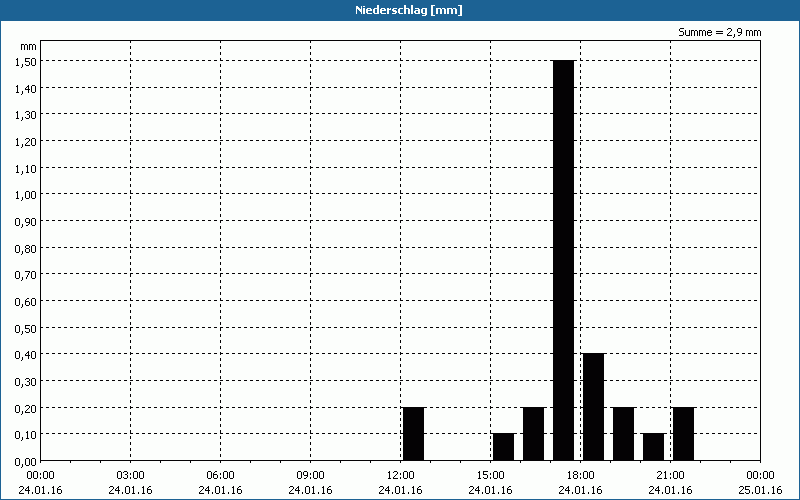Click the 15:00 time axis label
Screen dimensions: 800x500
point(490,476)
